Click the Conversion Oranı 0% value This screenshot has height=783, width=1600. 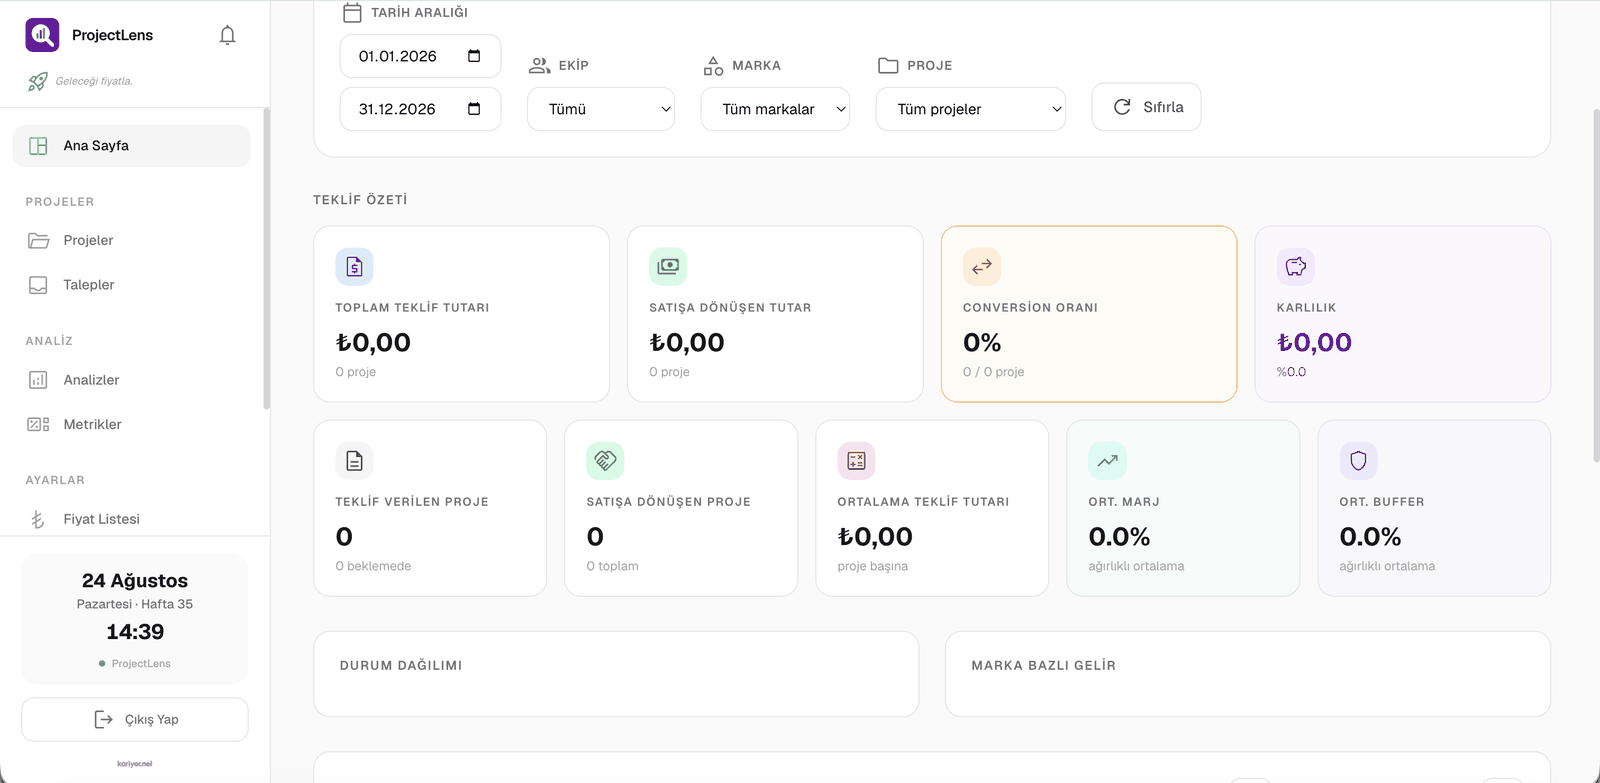(982, 343)
